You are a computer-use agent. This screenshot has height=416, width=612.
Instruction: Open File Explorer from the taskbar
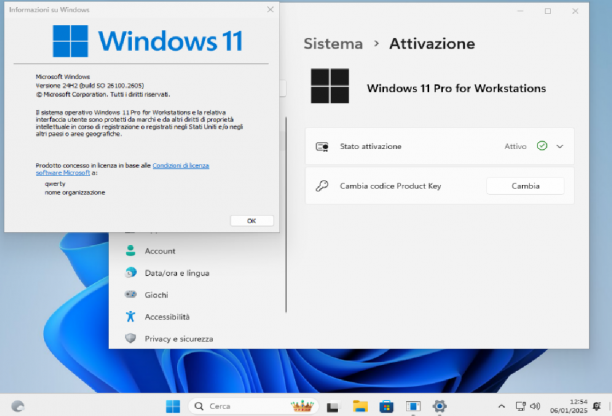(x=360, y=406)
